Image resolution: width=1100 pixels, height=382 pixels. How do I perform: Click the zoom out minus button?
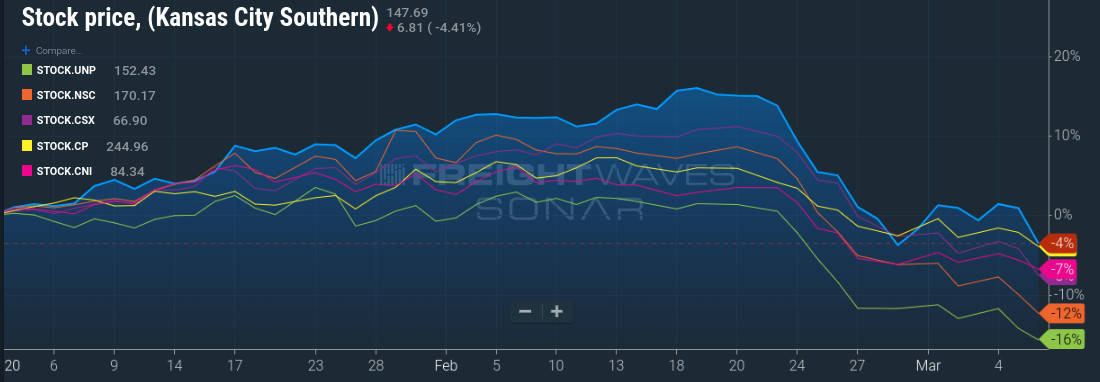pyautogui.click(x=525, y=311)
